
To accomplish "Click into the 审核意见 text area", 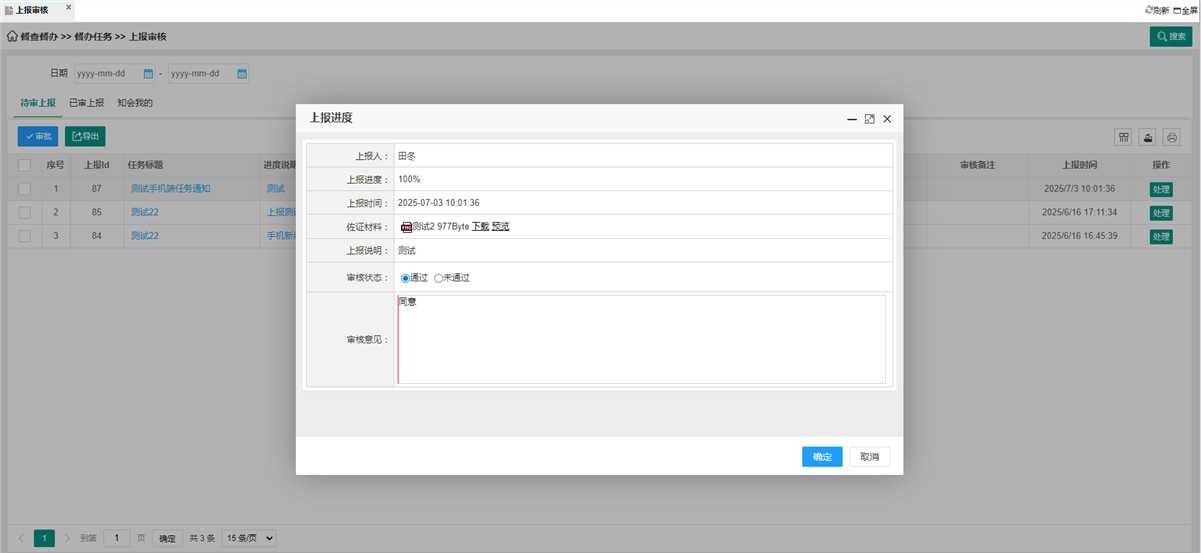I will tap(641, 339).
